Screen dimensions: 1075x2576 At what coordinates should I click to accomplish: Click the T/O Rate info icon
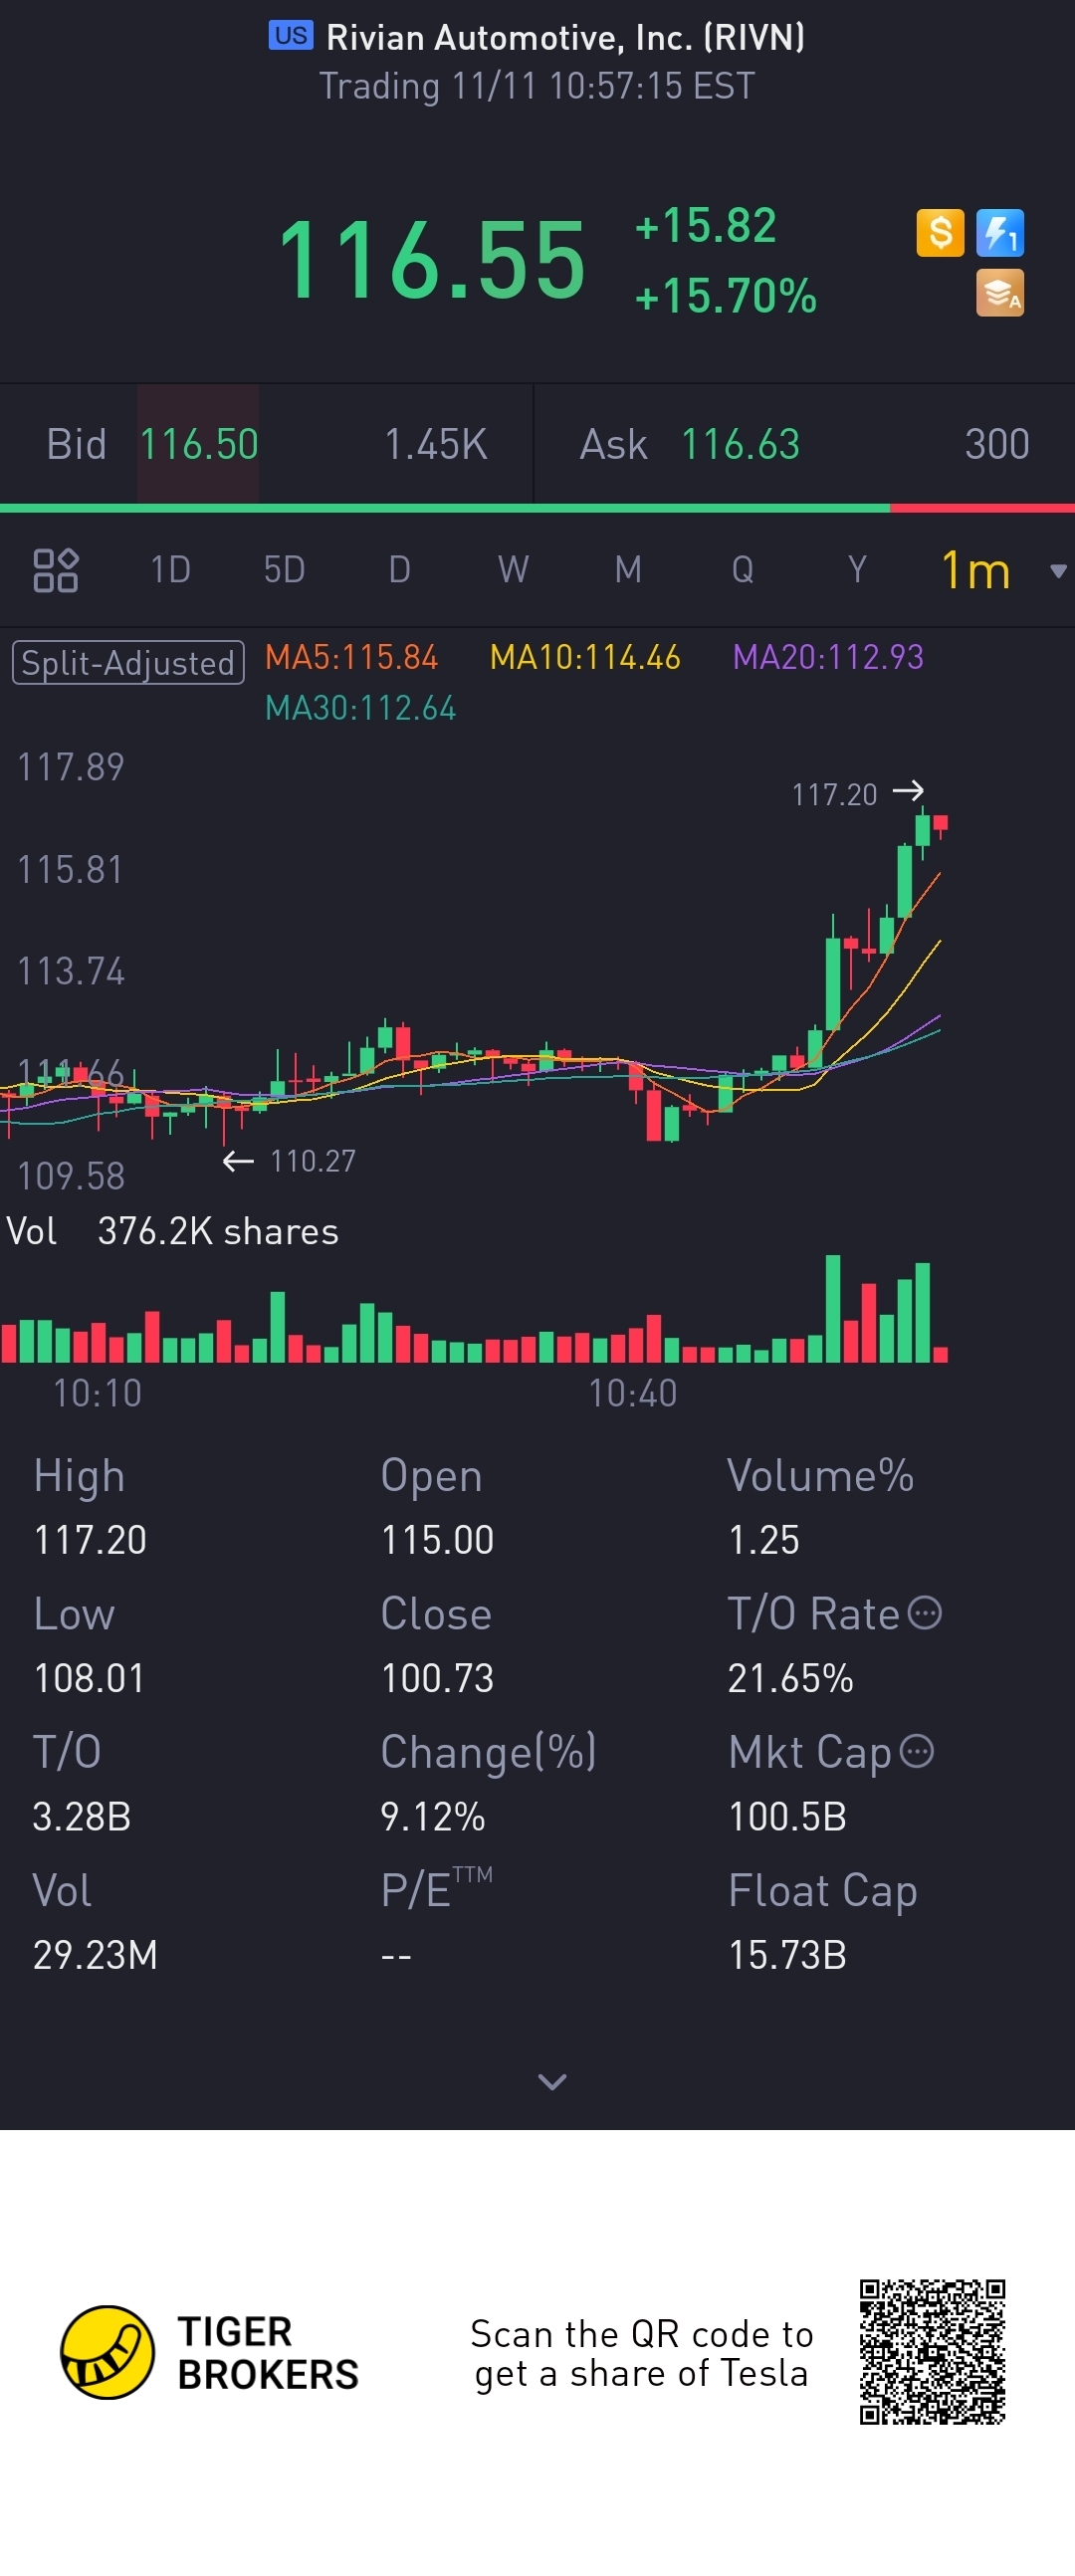[x=925, y=1613]
